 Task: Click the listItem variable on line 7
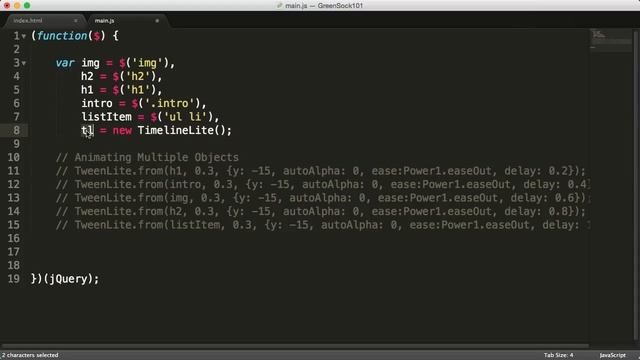tap(107, 117)
